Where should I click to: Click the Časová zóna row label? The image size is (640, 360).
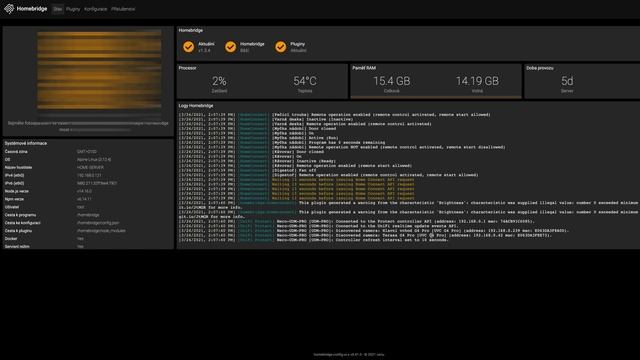(x=16, y=151)
